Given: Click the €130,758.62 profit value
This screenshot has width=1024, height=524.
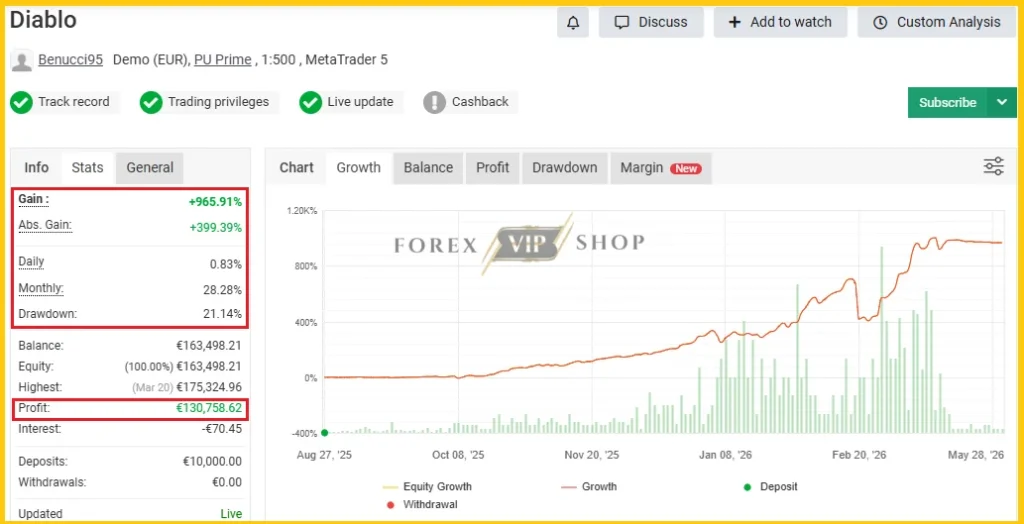Looking at the screenshot, I should pos(209,408).
